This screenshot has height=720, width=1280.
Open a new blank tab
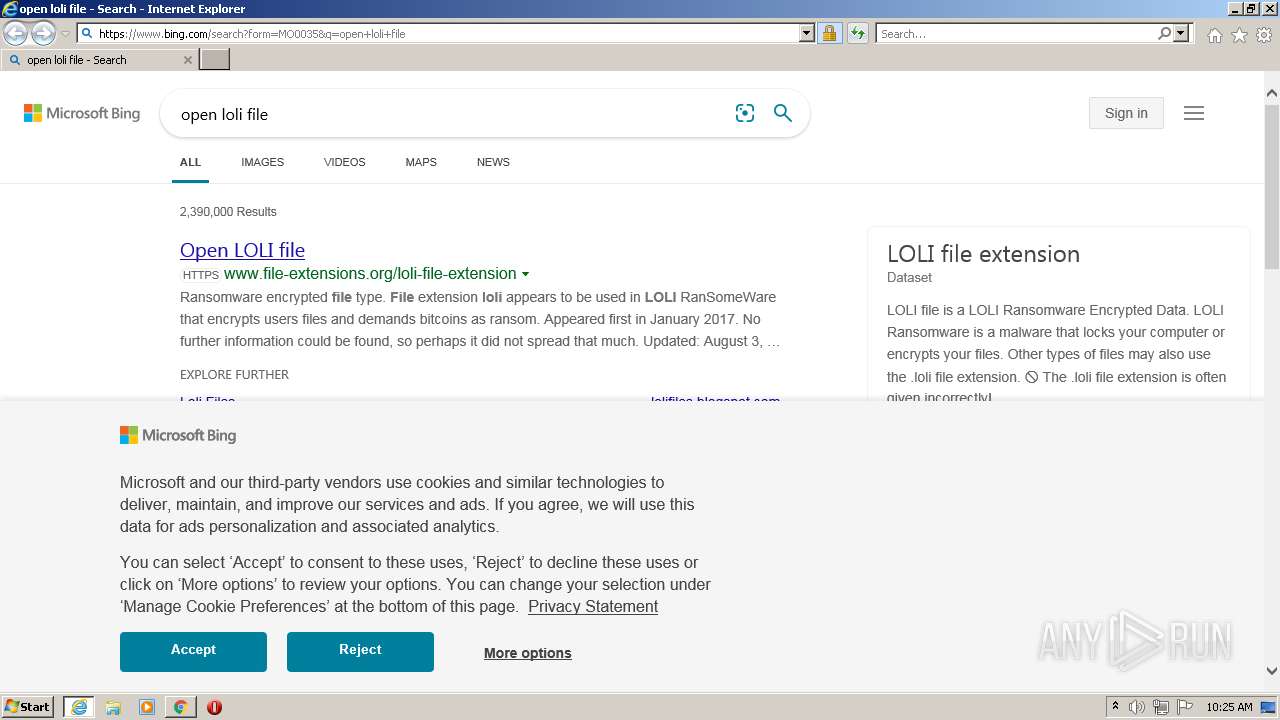pos(215,60)
